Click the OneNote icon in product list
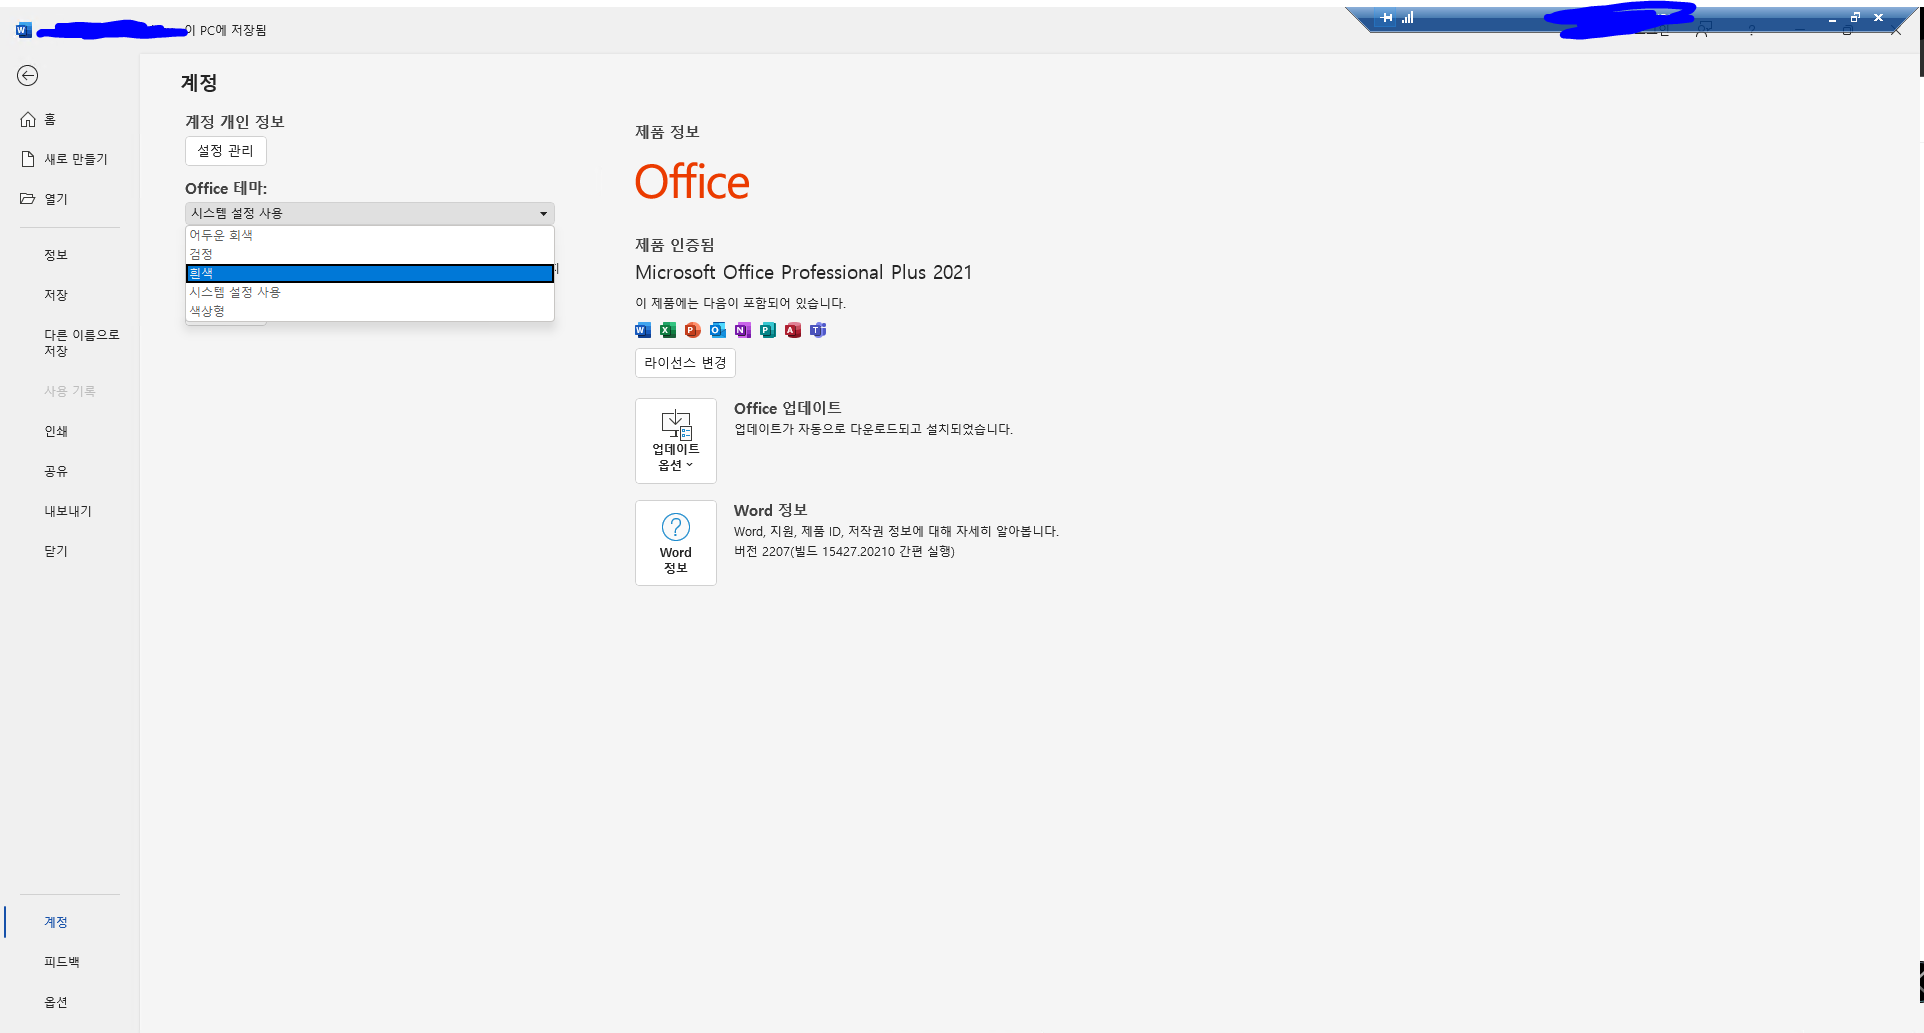The width and height of the screenshot is (1924, 1033). click(743, 330)
